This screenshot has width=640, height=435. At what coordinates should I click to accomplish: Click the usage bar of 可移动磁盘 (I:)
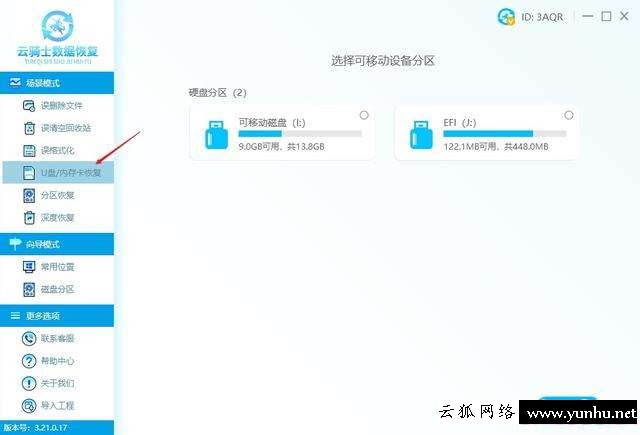tap(300, 134)
